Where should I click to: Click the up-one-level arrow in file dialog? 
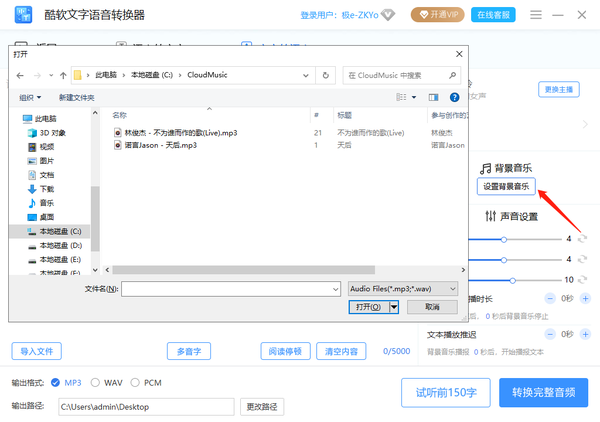click(63, 76)
